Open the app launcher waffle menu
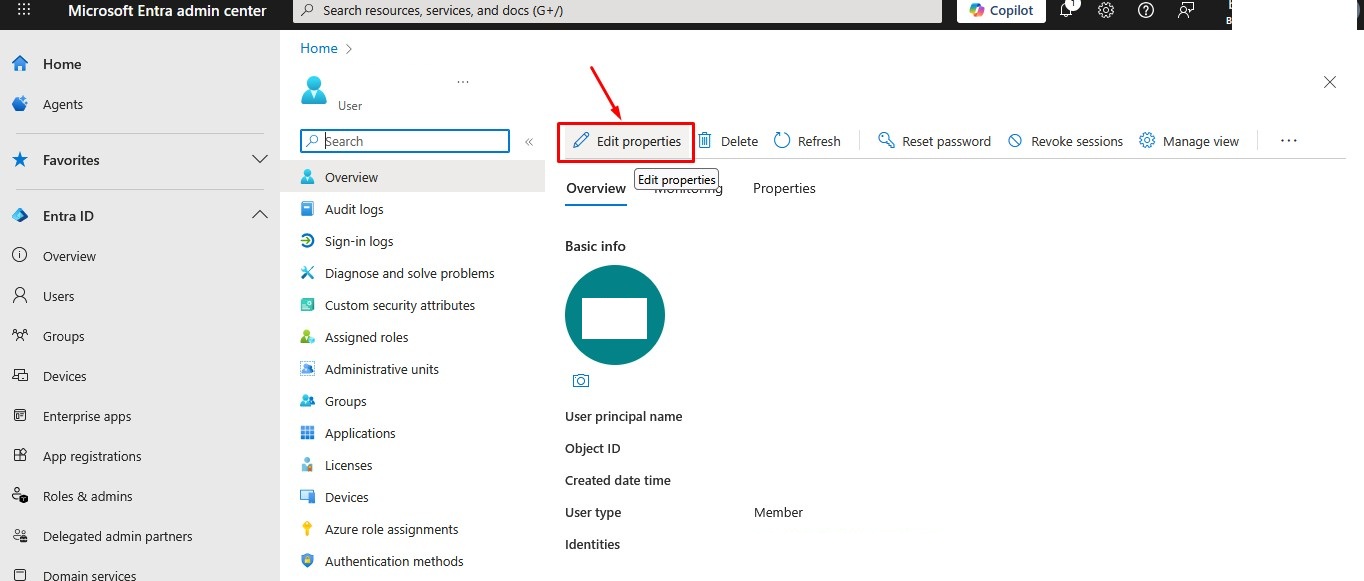The width and height of the screenshot is (1364, 581). [x=24, y=10]
